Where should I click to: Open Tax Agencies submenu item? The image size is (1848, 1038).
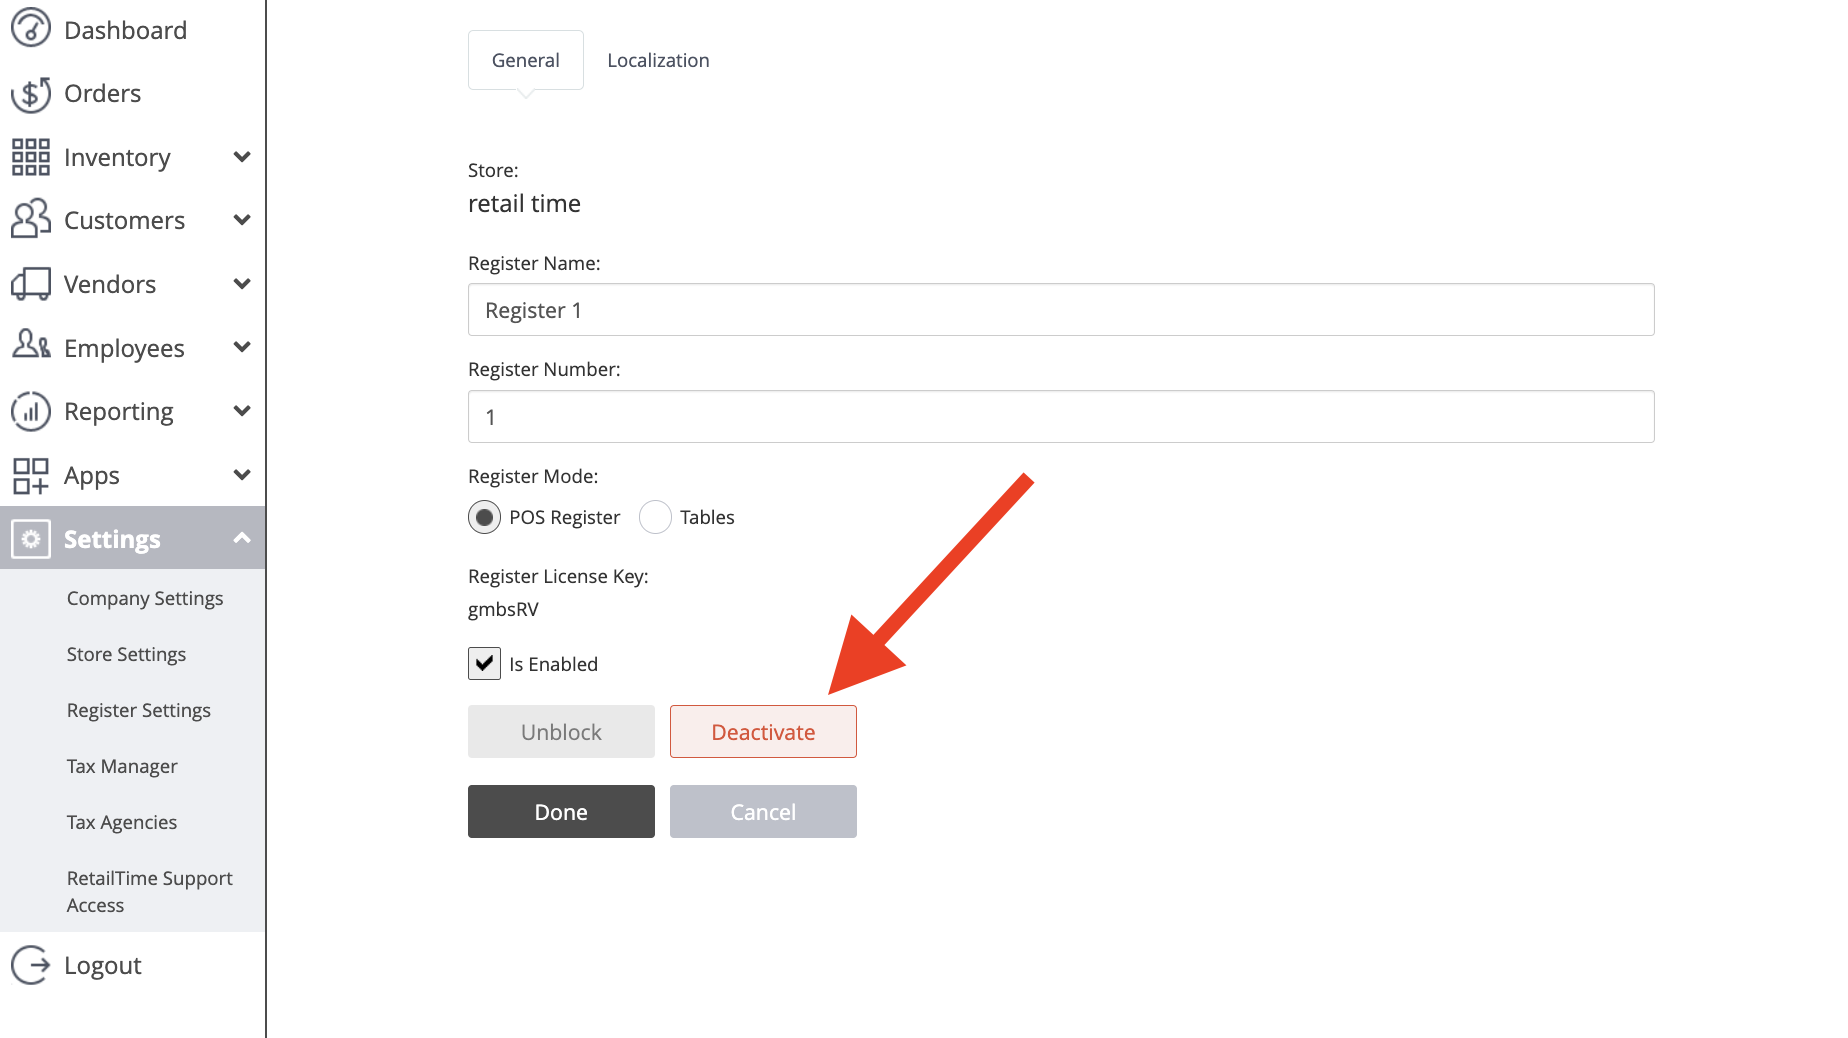click(122, 822)
